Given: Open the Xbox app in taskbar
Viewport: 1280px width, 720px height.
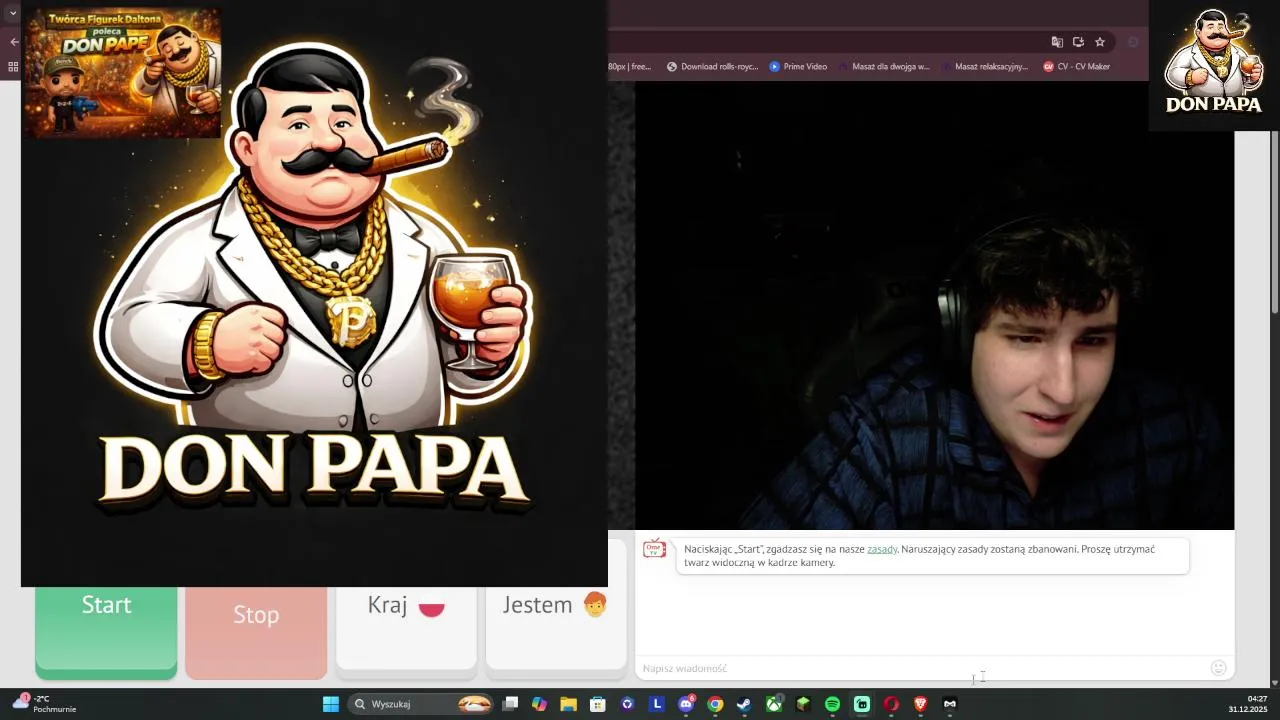Looking at the screenshot, I should (x=774, y=704).
